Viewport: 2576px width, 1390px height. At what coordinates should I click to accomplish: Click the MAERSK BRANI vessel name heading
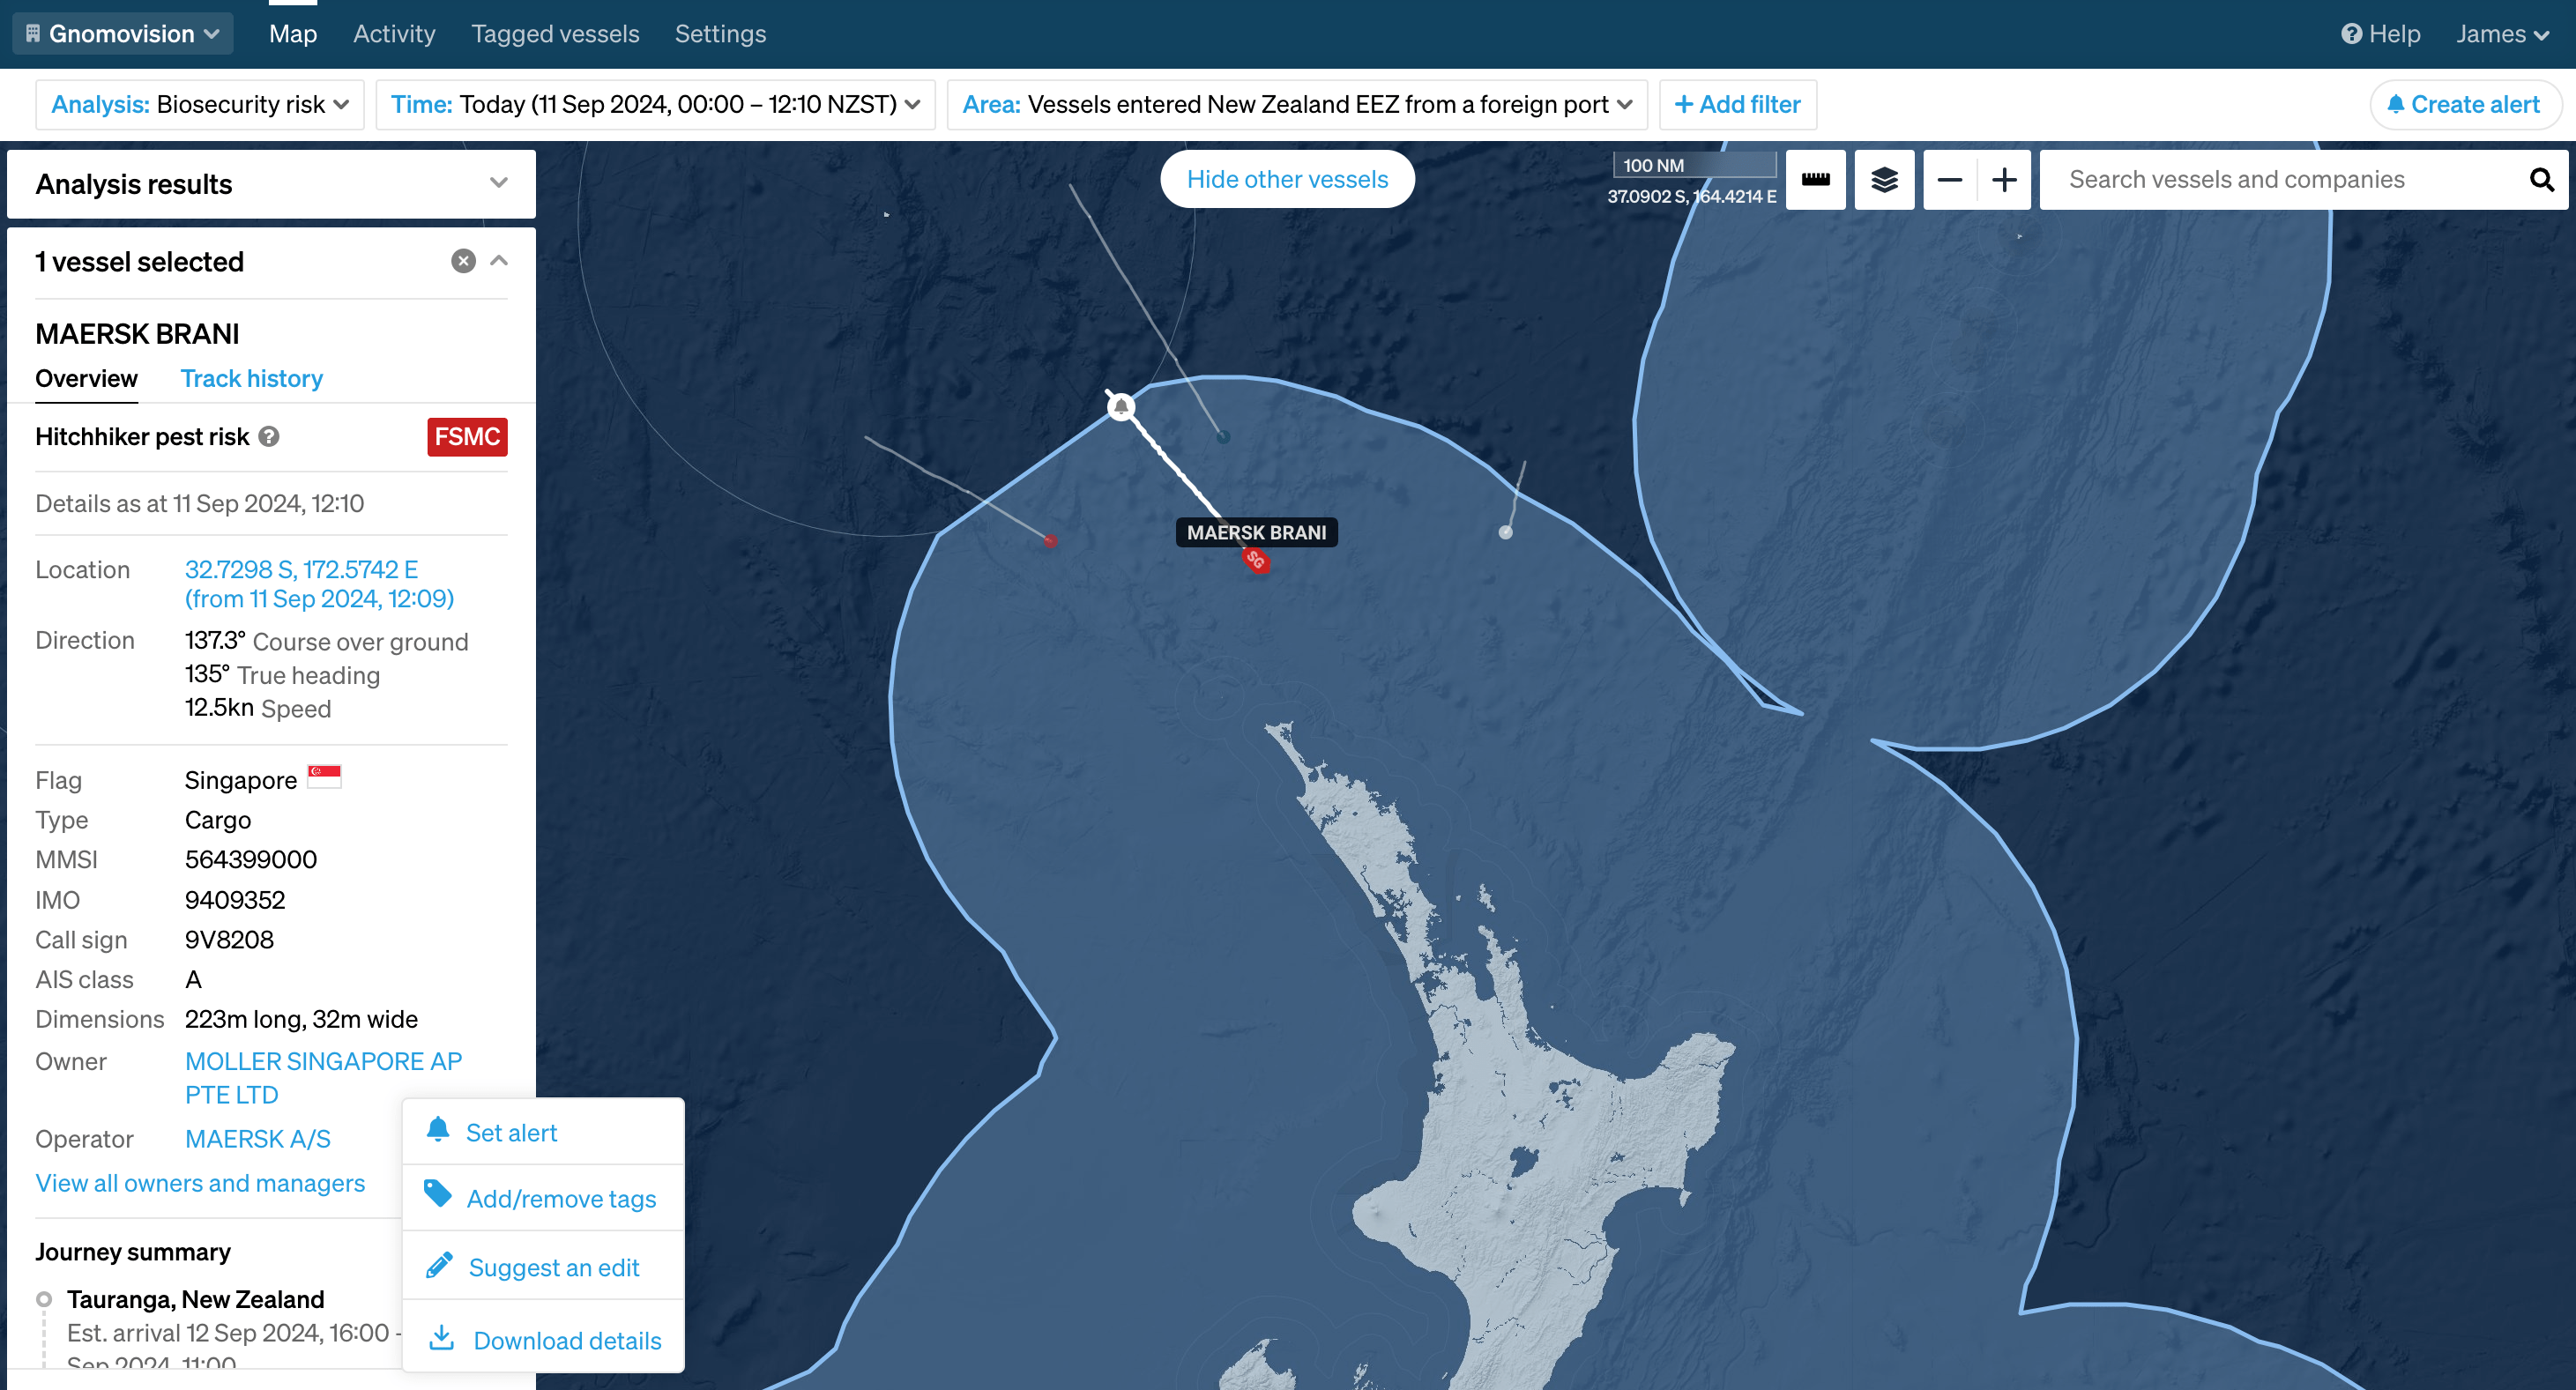coord(137,333)
